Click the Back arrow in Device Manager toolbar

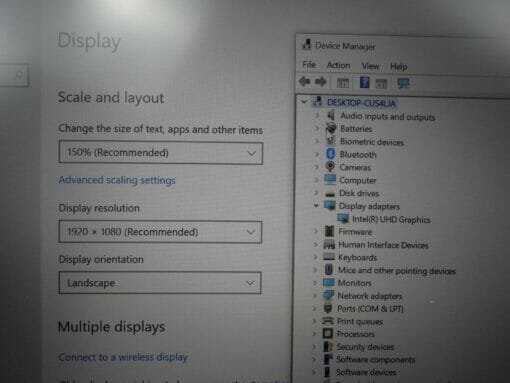(x=305, y=81)
